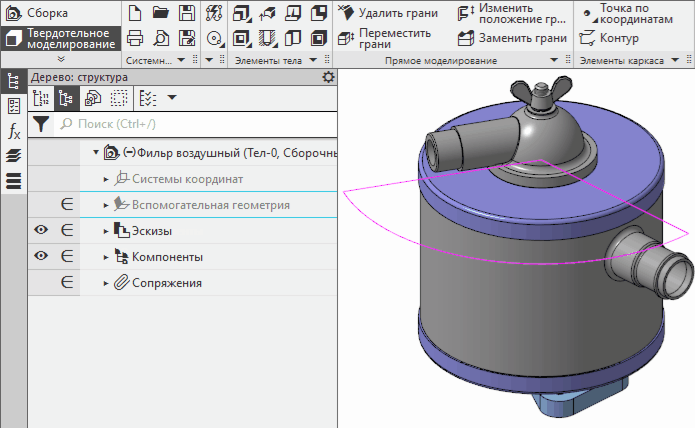Image resolution: width=695 pixels, height=428 pixels.
Task: Expand the Компоненты tree node
Action: point(107,257)
